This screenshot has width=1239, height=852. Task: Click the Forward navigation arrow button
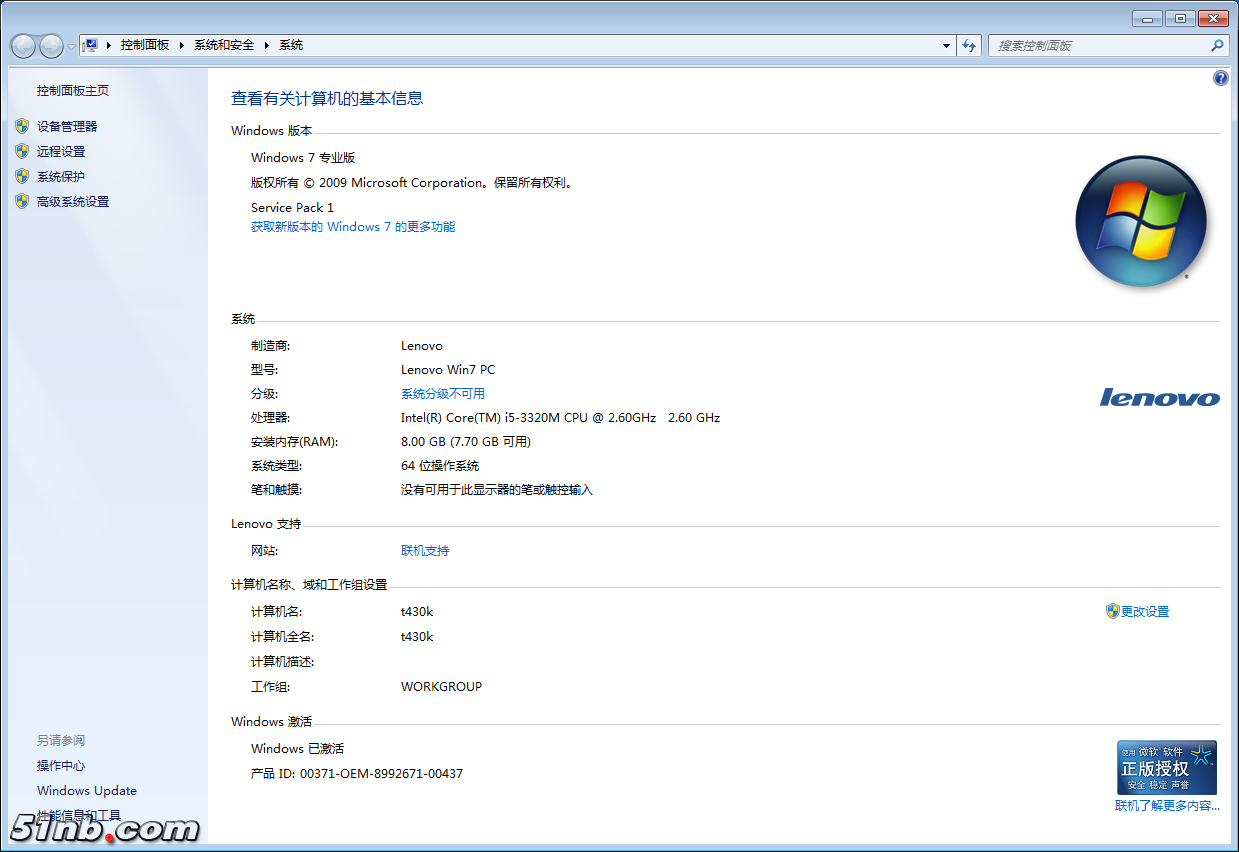pyautogui.click(x=51, y=46)
